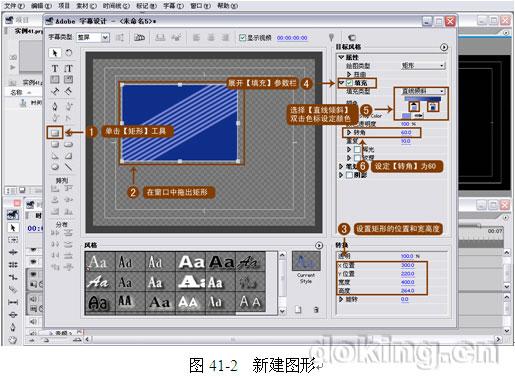Expand the 转角 angle triangle

pyautogui.click(x=349, y=133)
